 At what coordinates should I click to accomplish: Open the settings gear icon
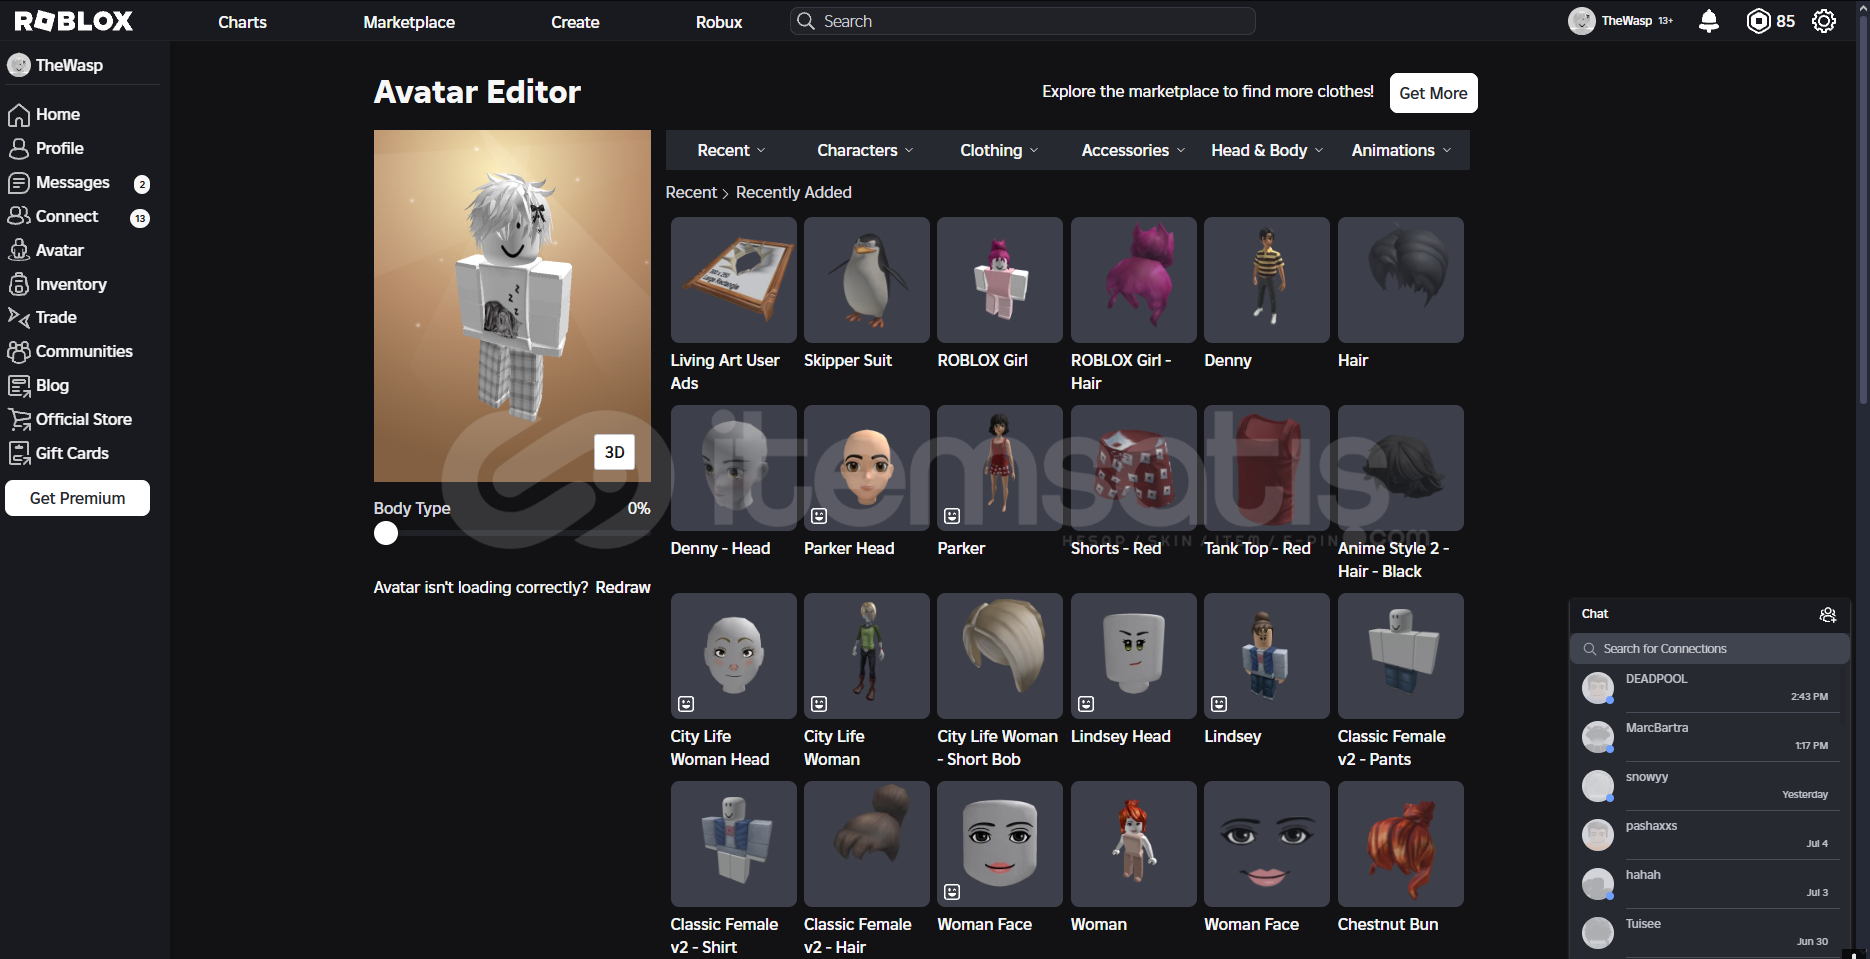(1824, 21)
